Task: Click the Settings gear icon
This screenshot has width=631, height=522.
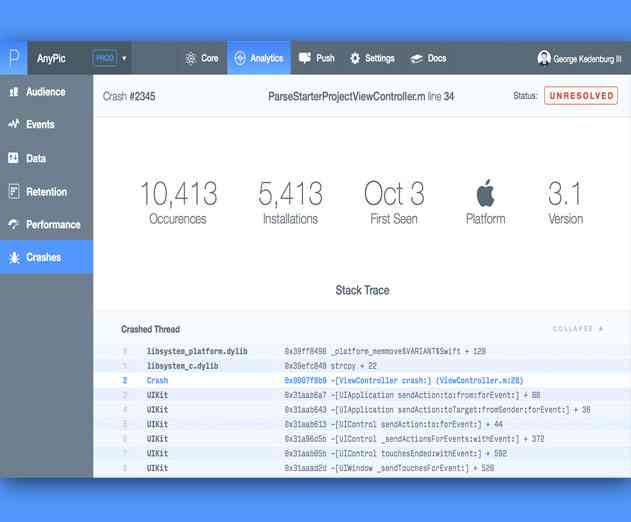Action: (x=355, y=58)
